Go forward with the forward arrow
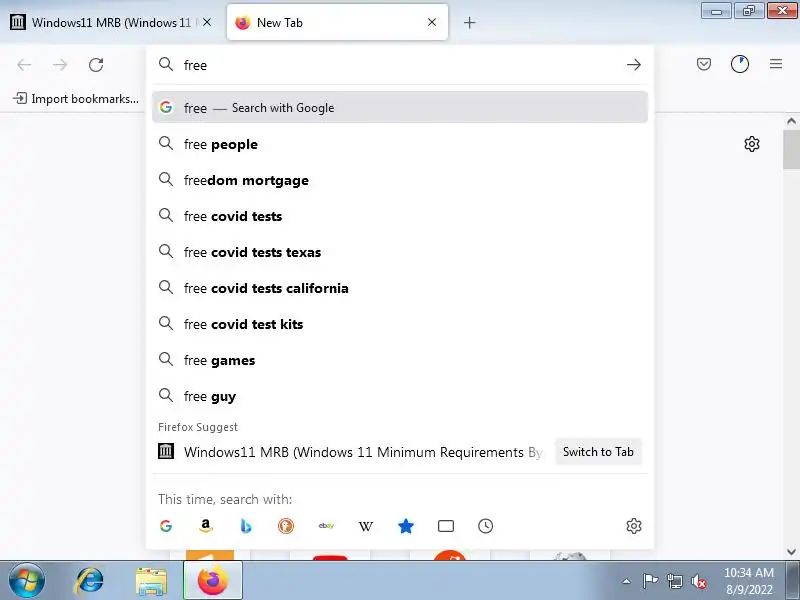 [60, 65]
